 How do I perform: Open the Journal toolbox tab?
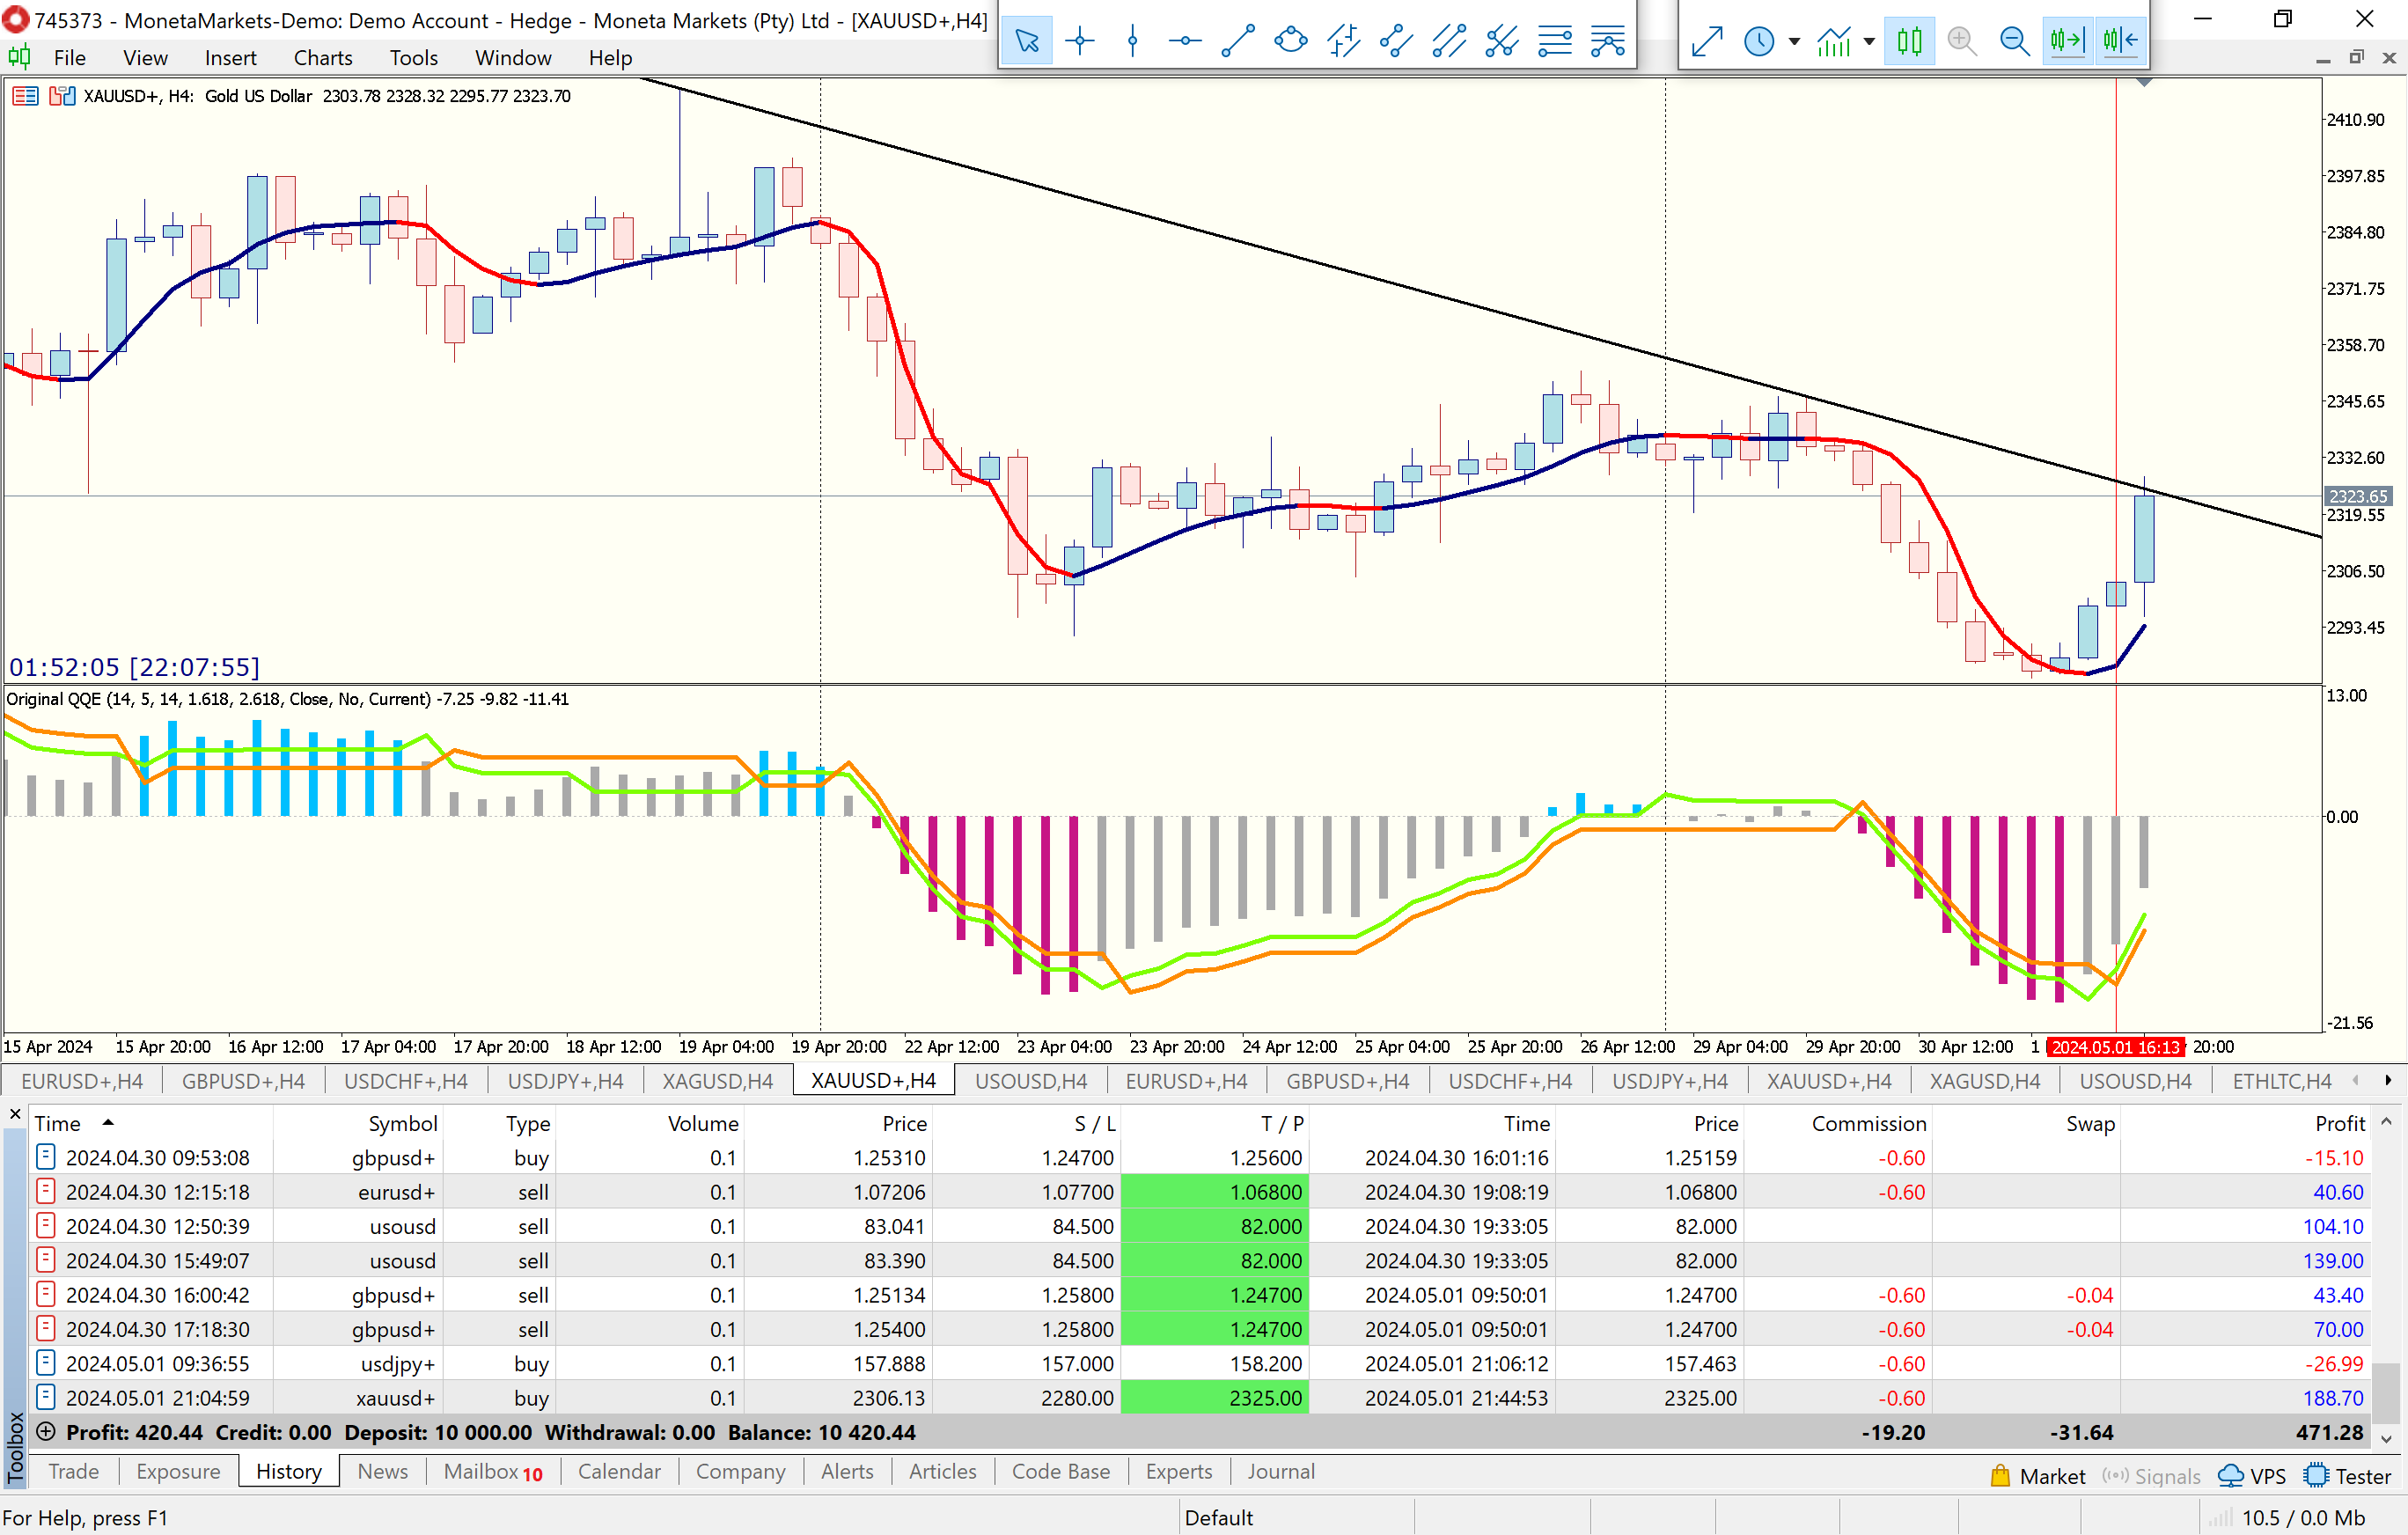tap(1280, 1471)
